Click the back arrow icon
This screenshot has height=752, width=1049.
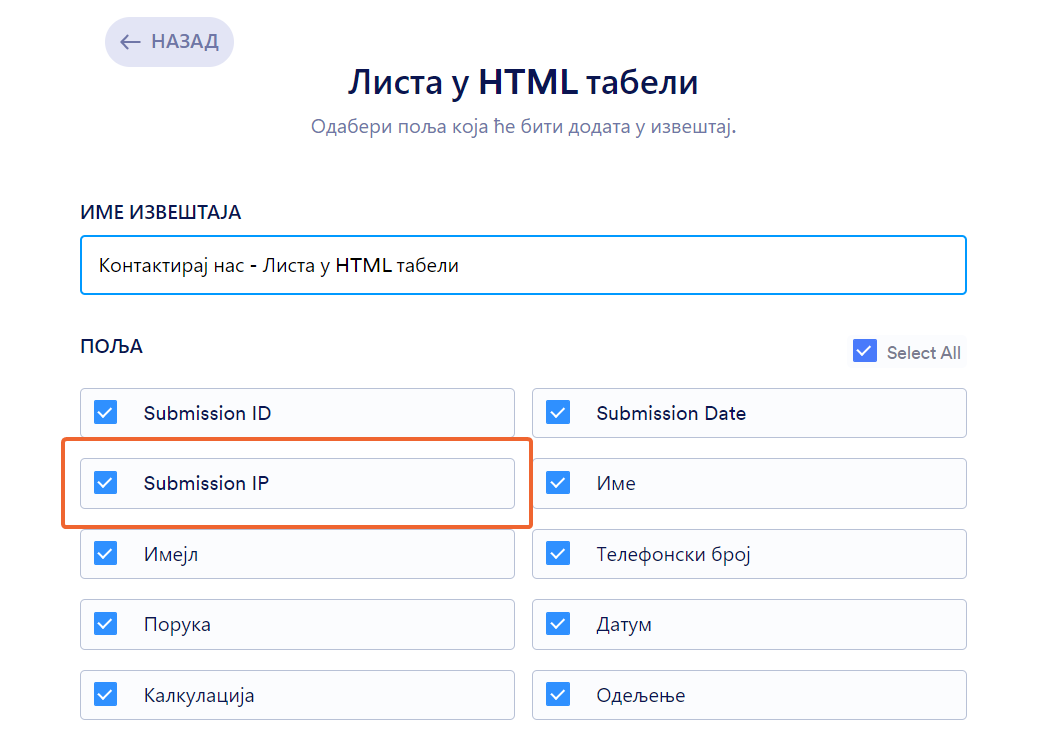pos(130,42)
